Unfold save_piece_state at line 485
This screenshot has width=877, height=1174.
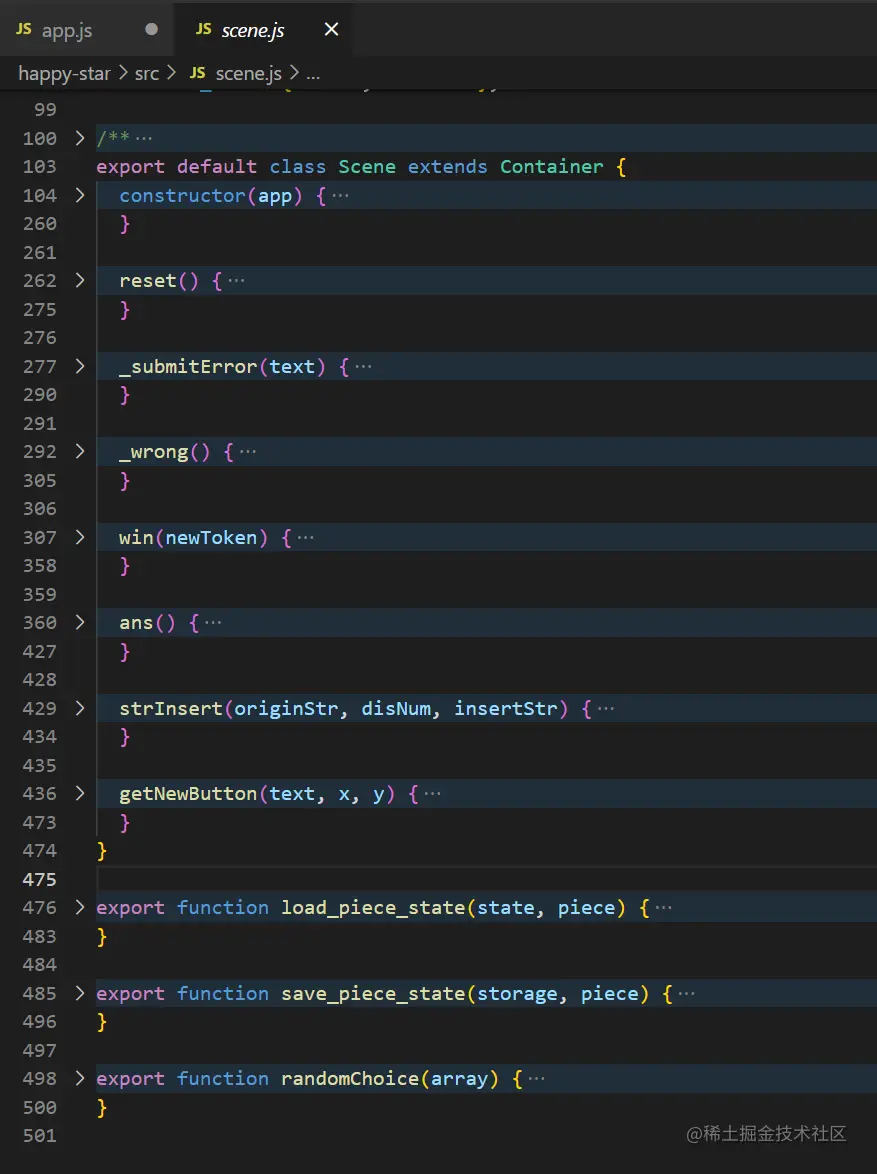tap(80, 994)
